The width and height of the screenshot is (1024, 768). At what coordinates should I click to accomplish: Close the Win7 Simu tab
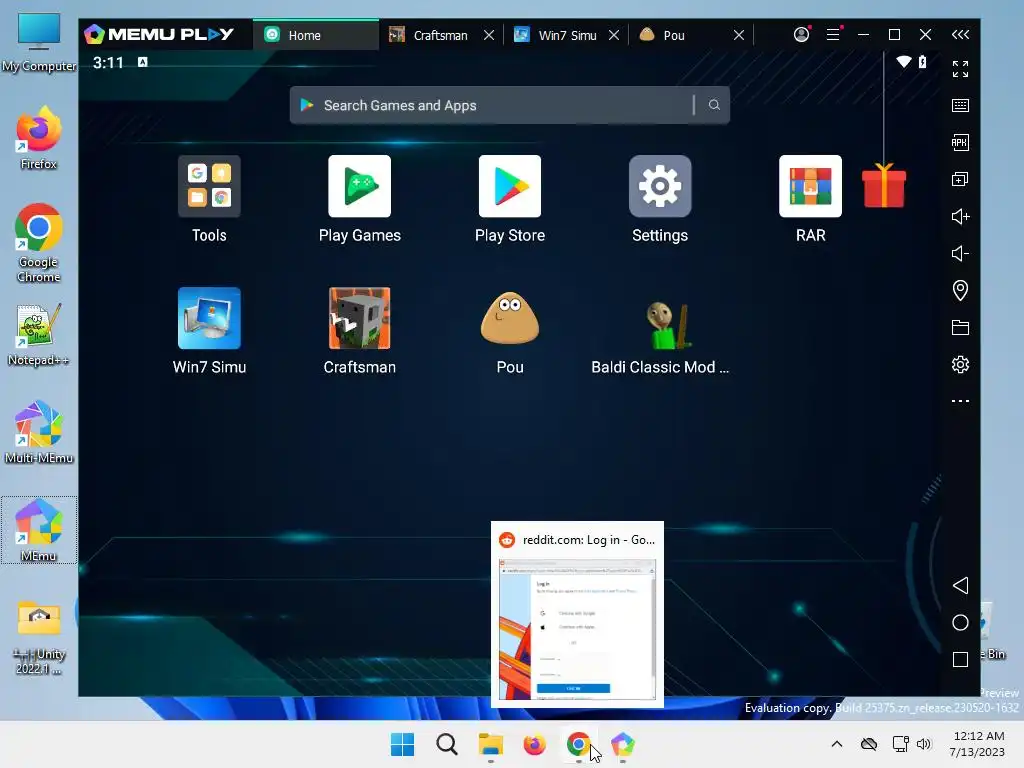coord(614,35)
